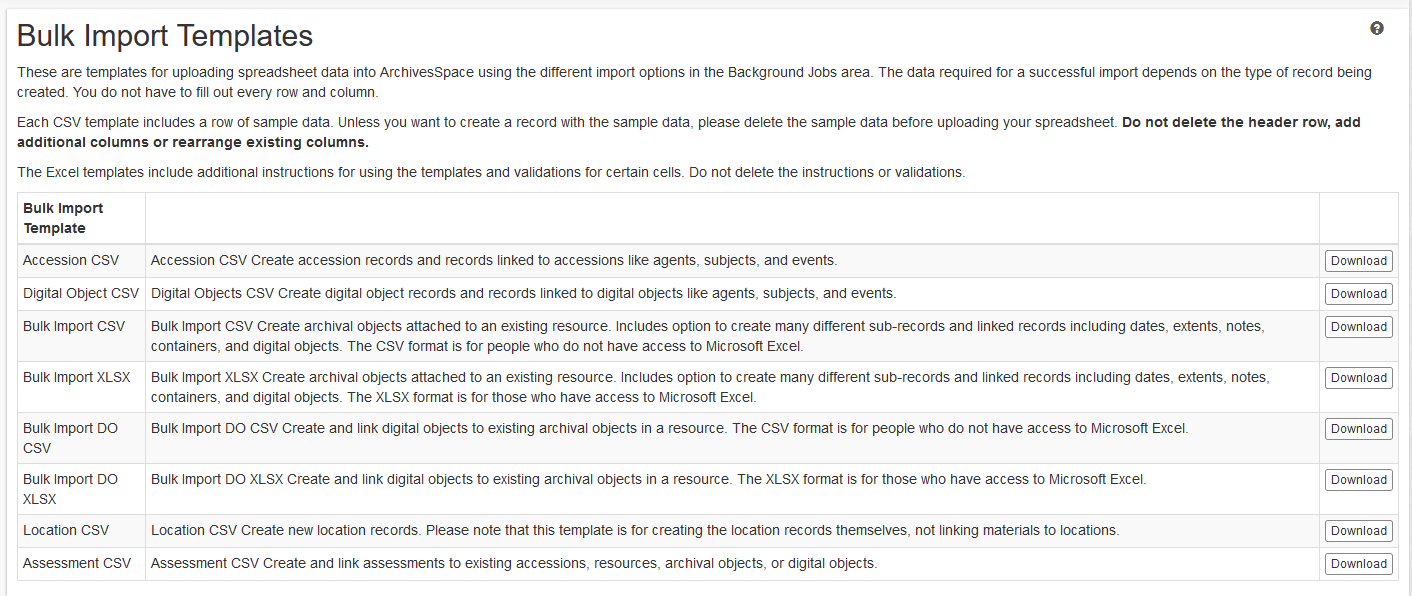Download the Location CSV template

tap(1358, 531)
